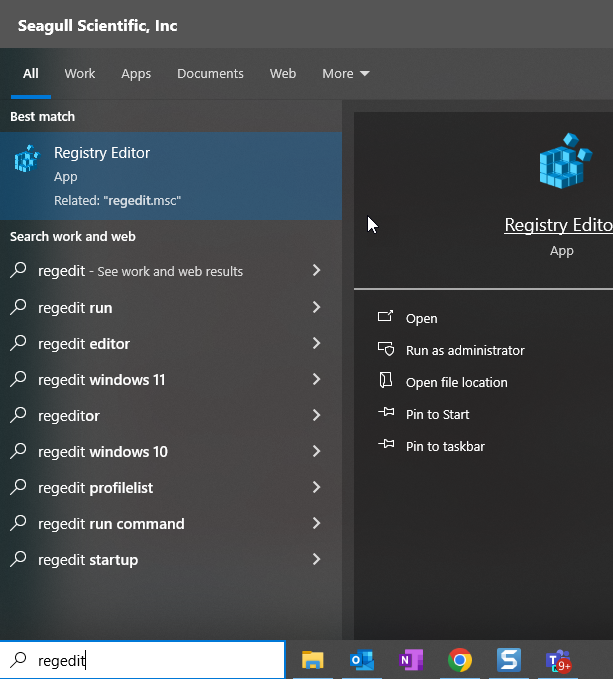Image resolution: width=613 pixels, height=679 pixels.
Task: Expand the More filter dropdown
Action: click(x=345, y=74)
